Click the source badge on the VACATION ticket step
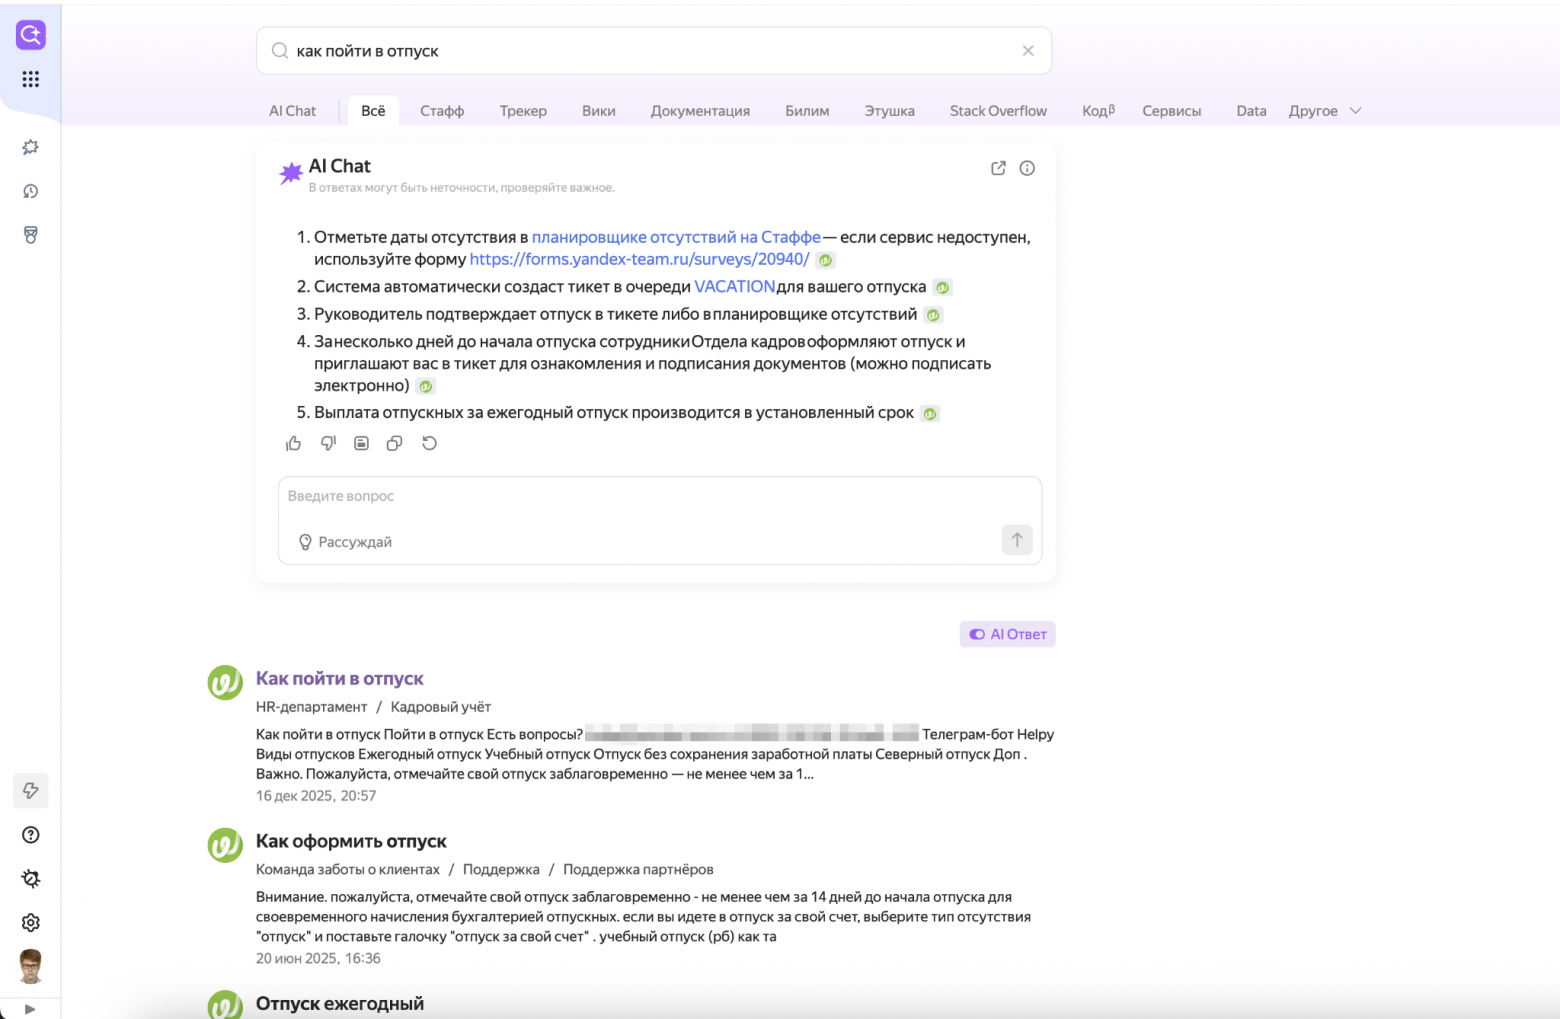1560x1019 pixels. (942, 287)
